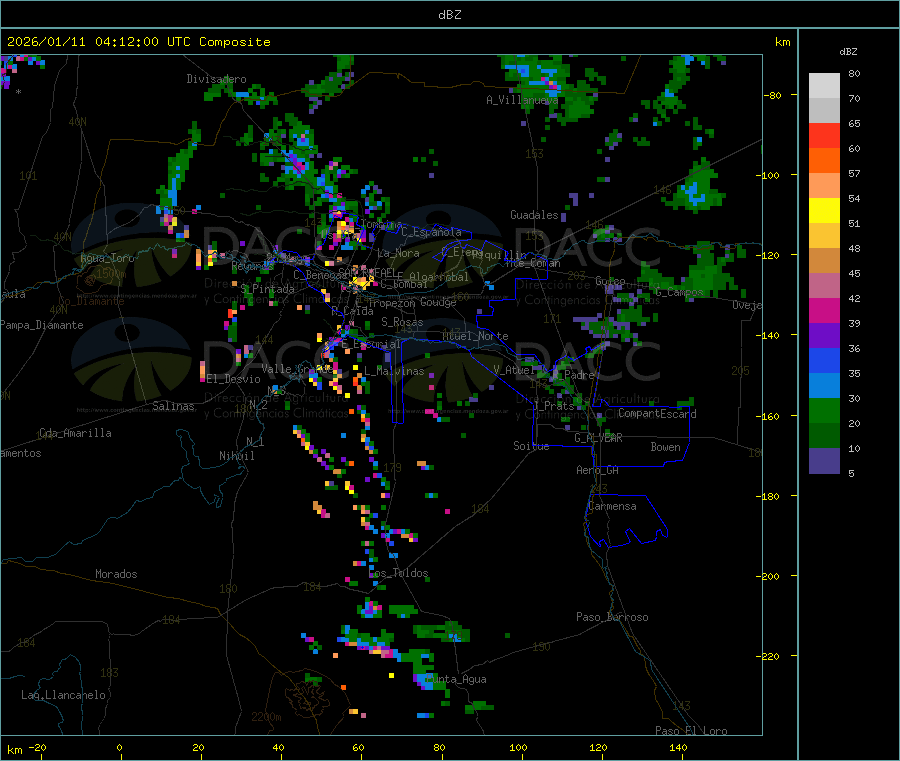Click the red 60–65 dBZ legend swatch

(824, 135)
